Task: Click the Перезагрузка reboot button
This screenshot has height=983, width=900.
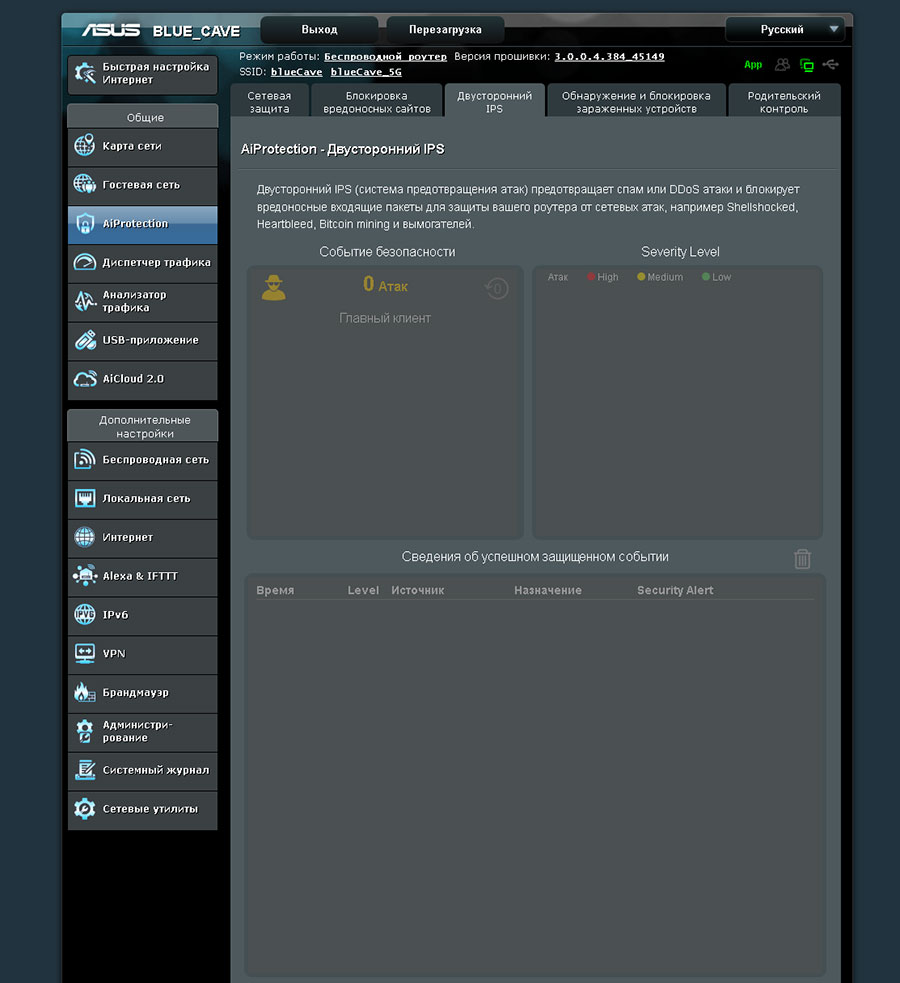Action: click(x=445, y=29)
